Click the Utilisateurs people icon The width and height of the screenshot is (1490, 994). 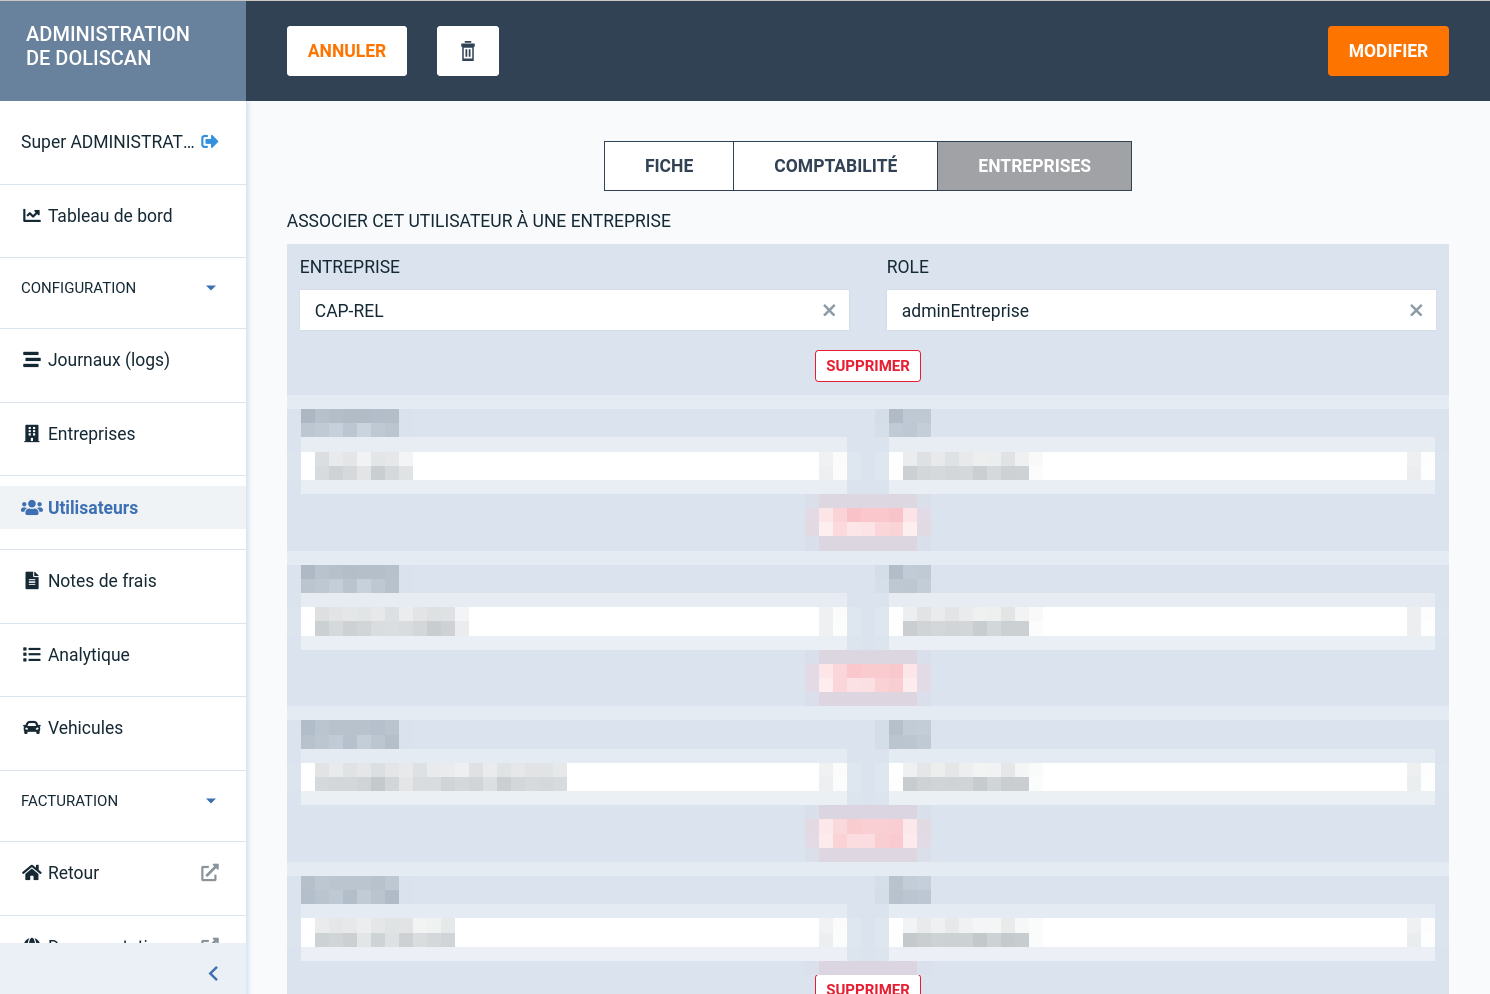pyautogui.click(x=32, y=508)
